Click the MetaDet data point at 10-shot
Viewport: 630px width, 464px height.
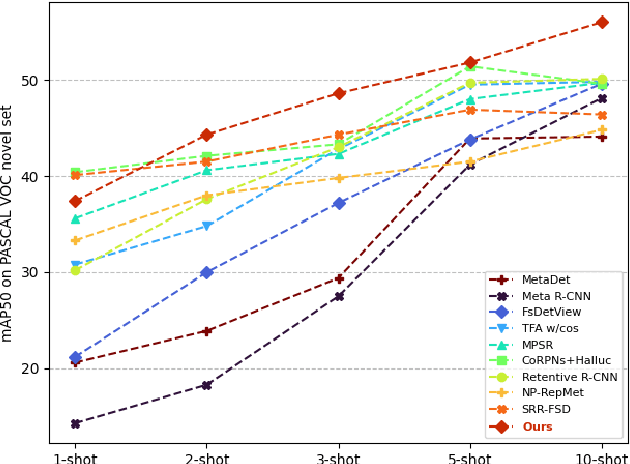pos(602,138)
